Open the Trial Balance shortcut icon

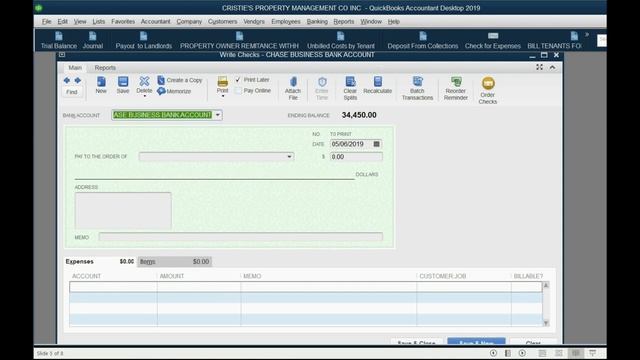point(59,36)
